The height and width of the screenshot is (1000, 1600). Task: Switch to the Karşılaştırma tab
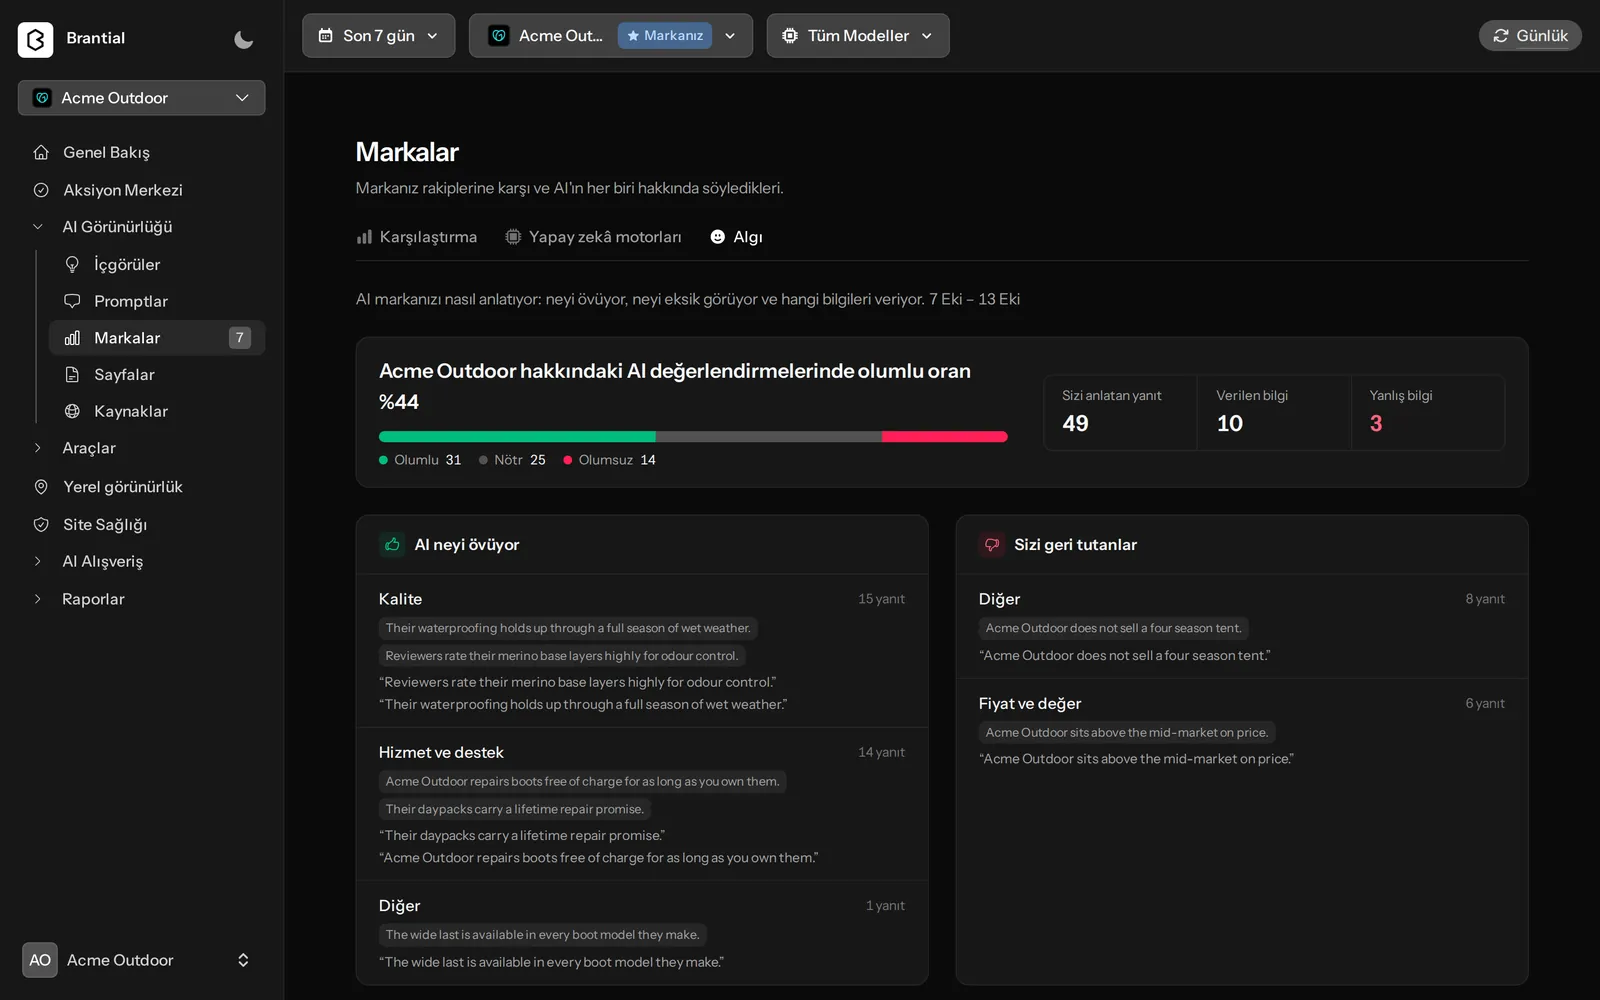coord(417,237)
